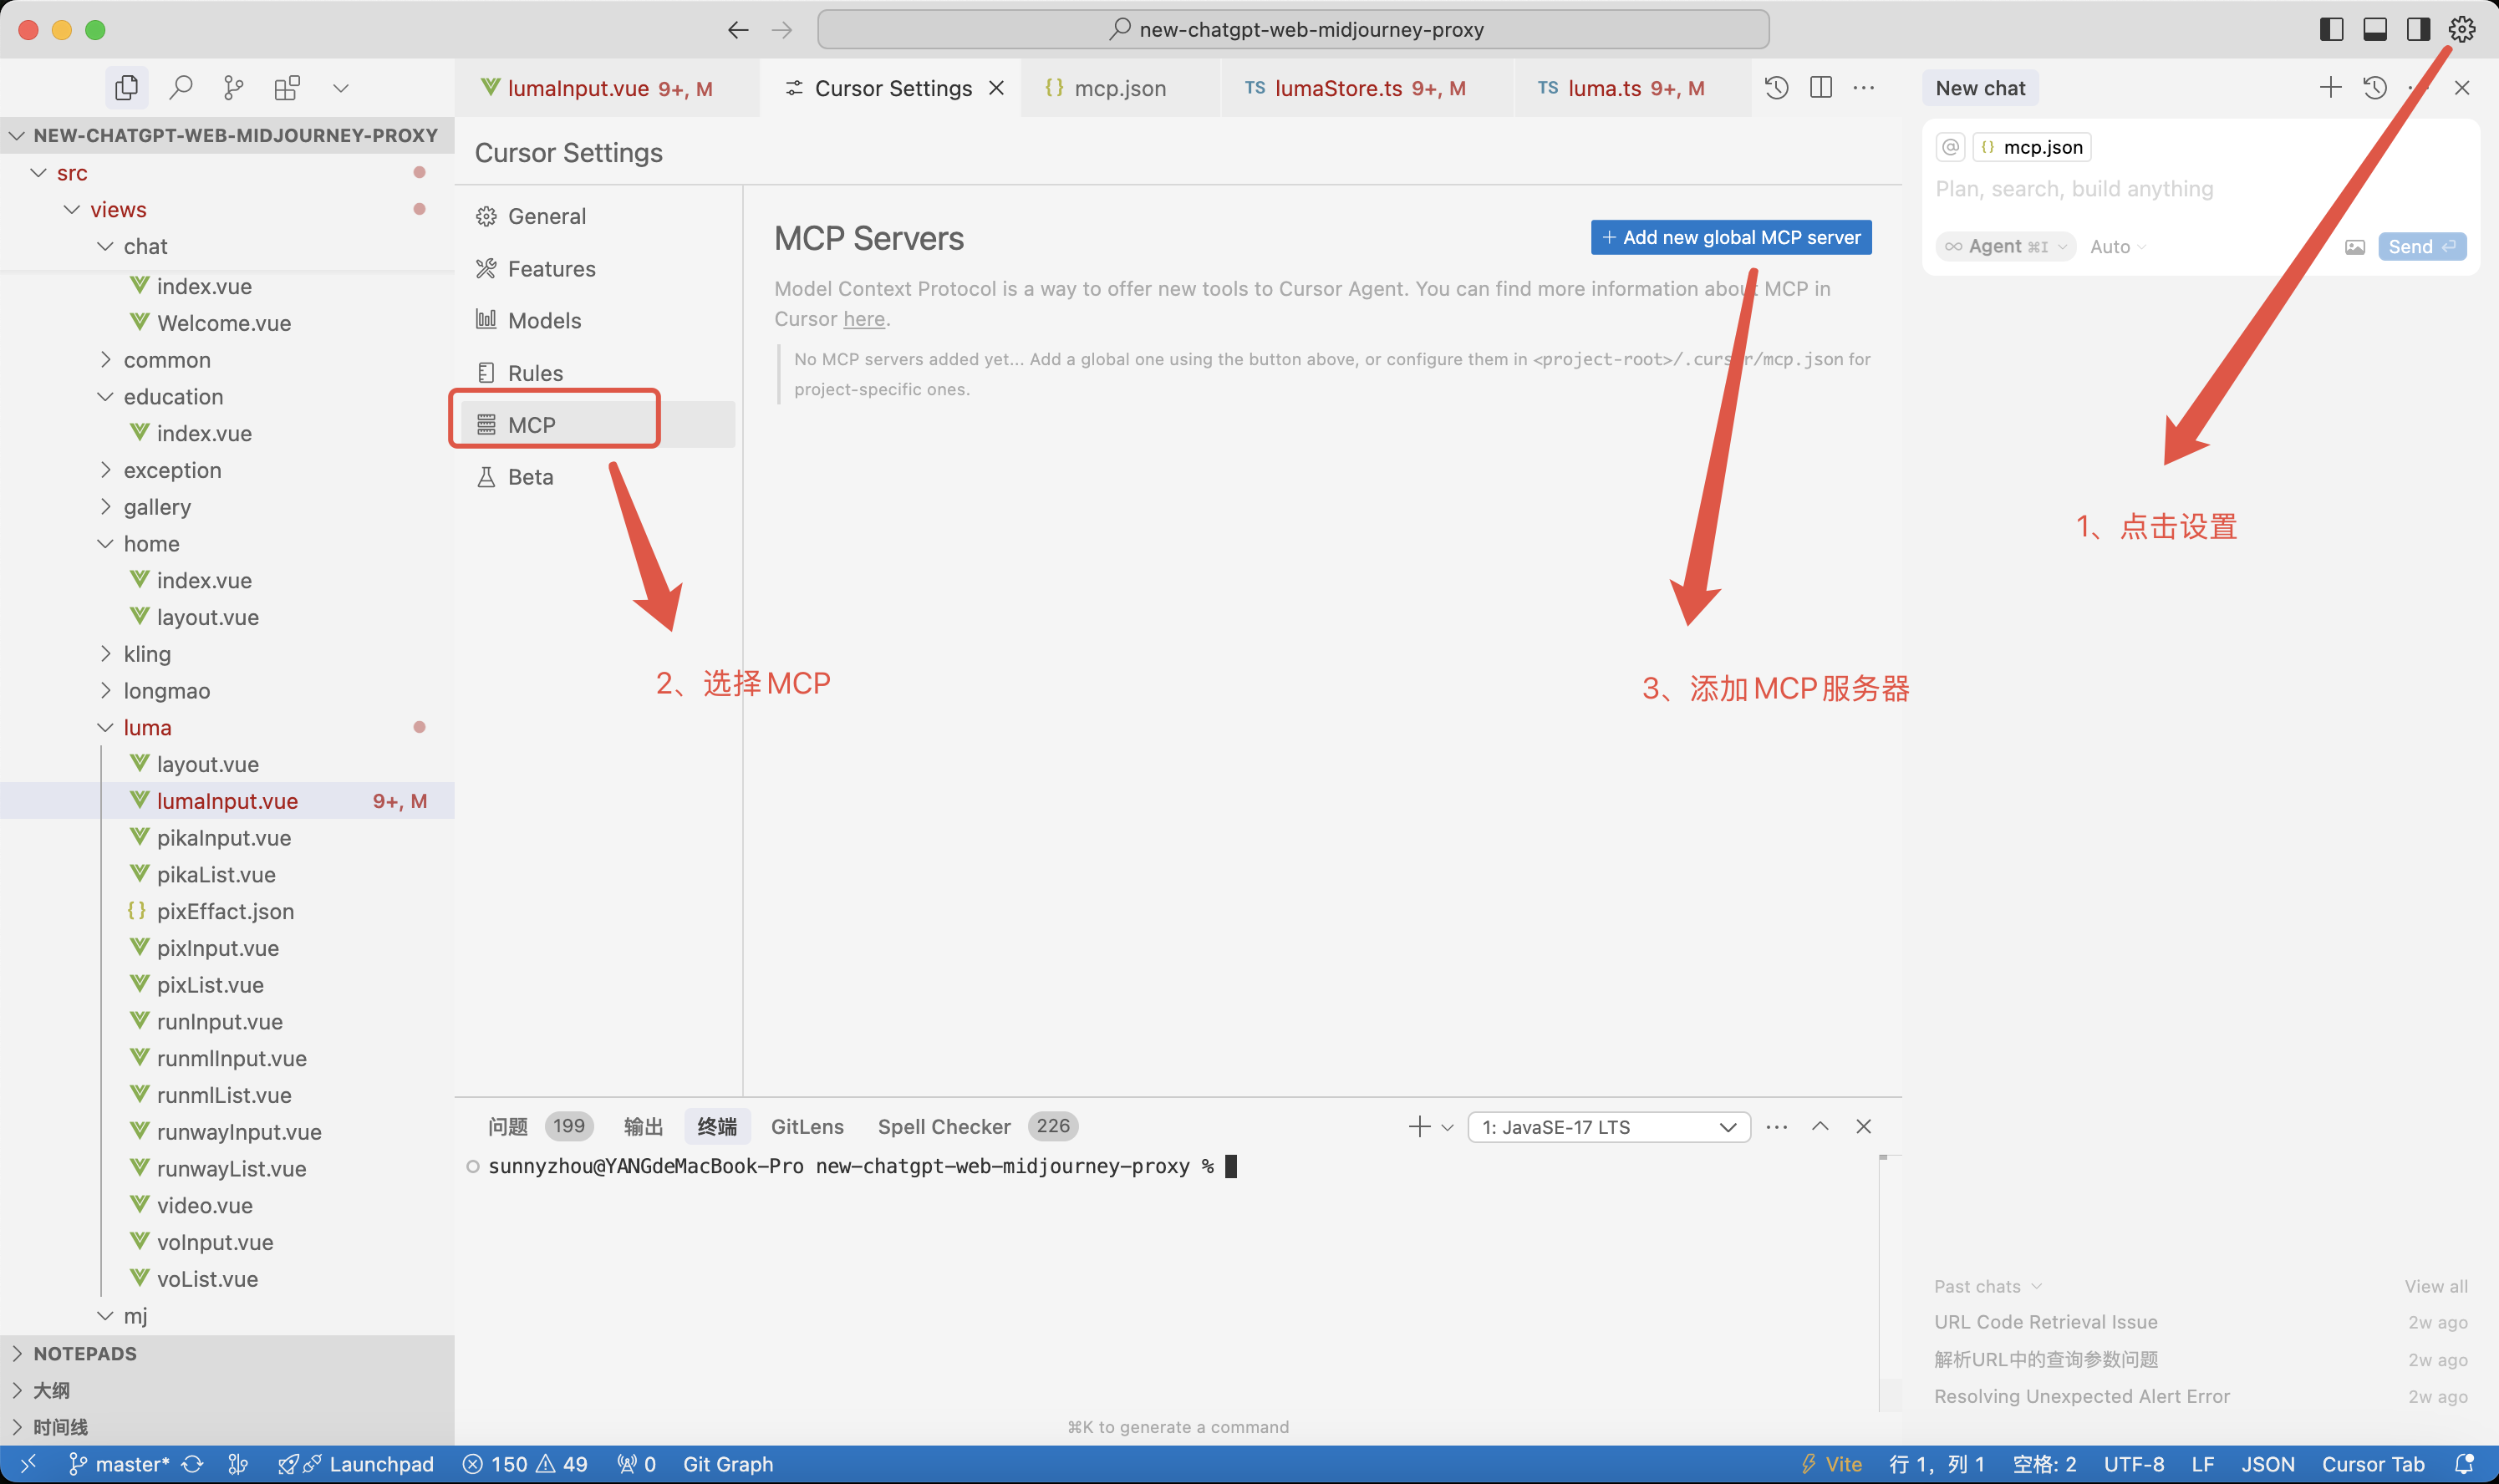
Task: Select the Models settings section
Action: coord(544,321)
